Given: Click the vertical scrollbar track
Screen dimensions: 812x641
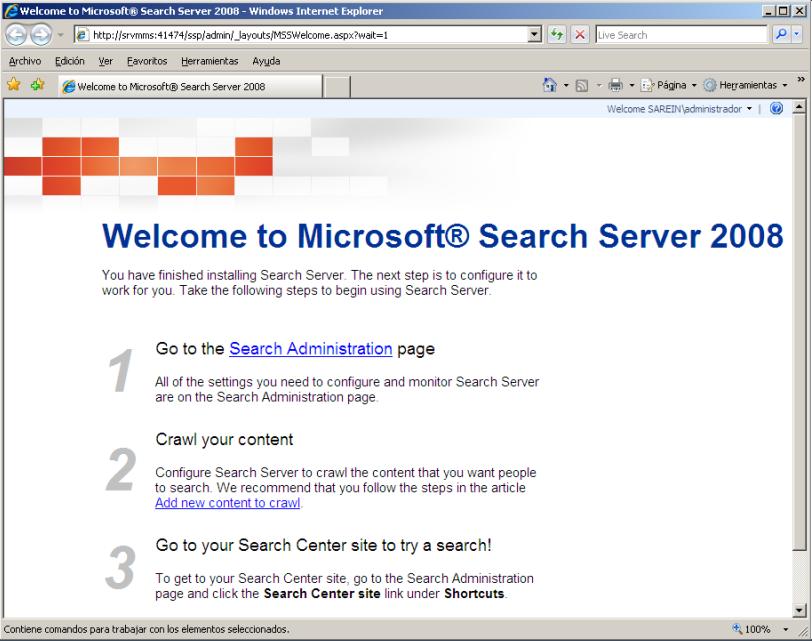Looking at the screenshot, I should pyautogui.click(x=799, y=577).
